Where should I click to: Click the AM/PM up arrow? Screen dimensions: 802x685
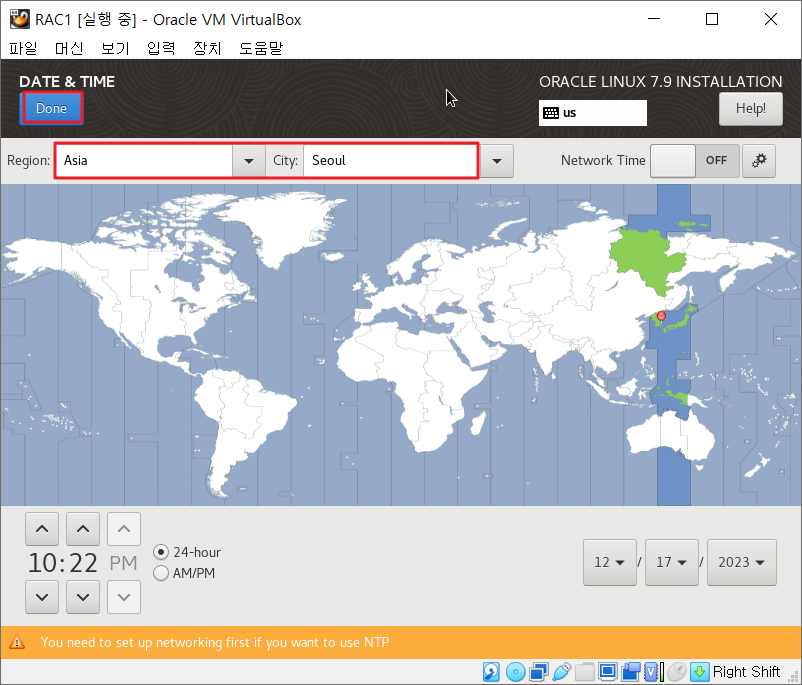click(124, 529)
